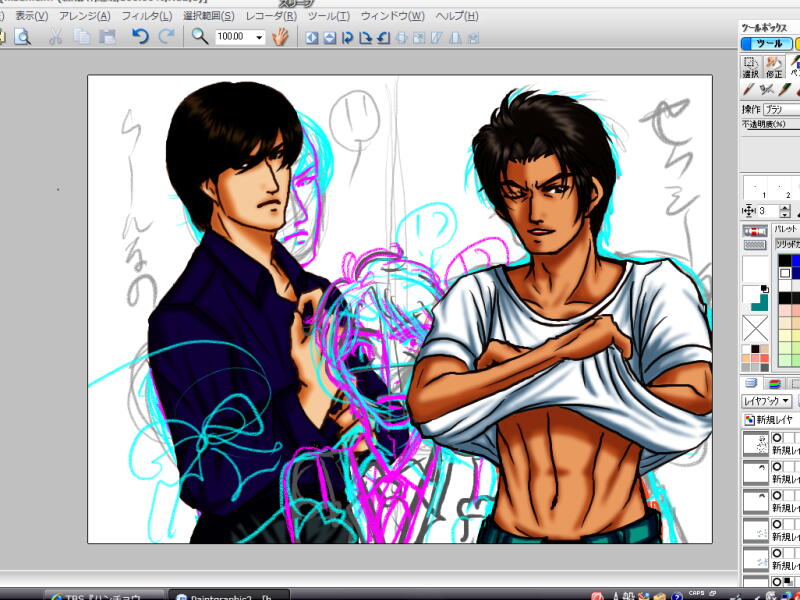
Task: Toggle visibility of the fourth layer
Action: point(776,524)
